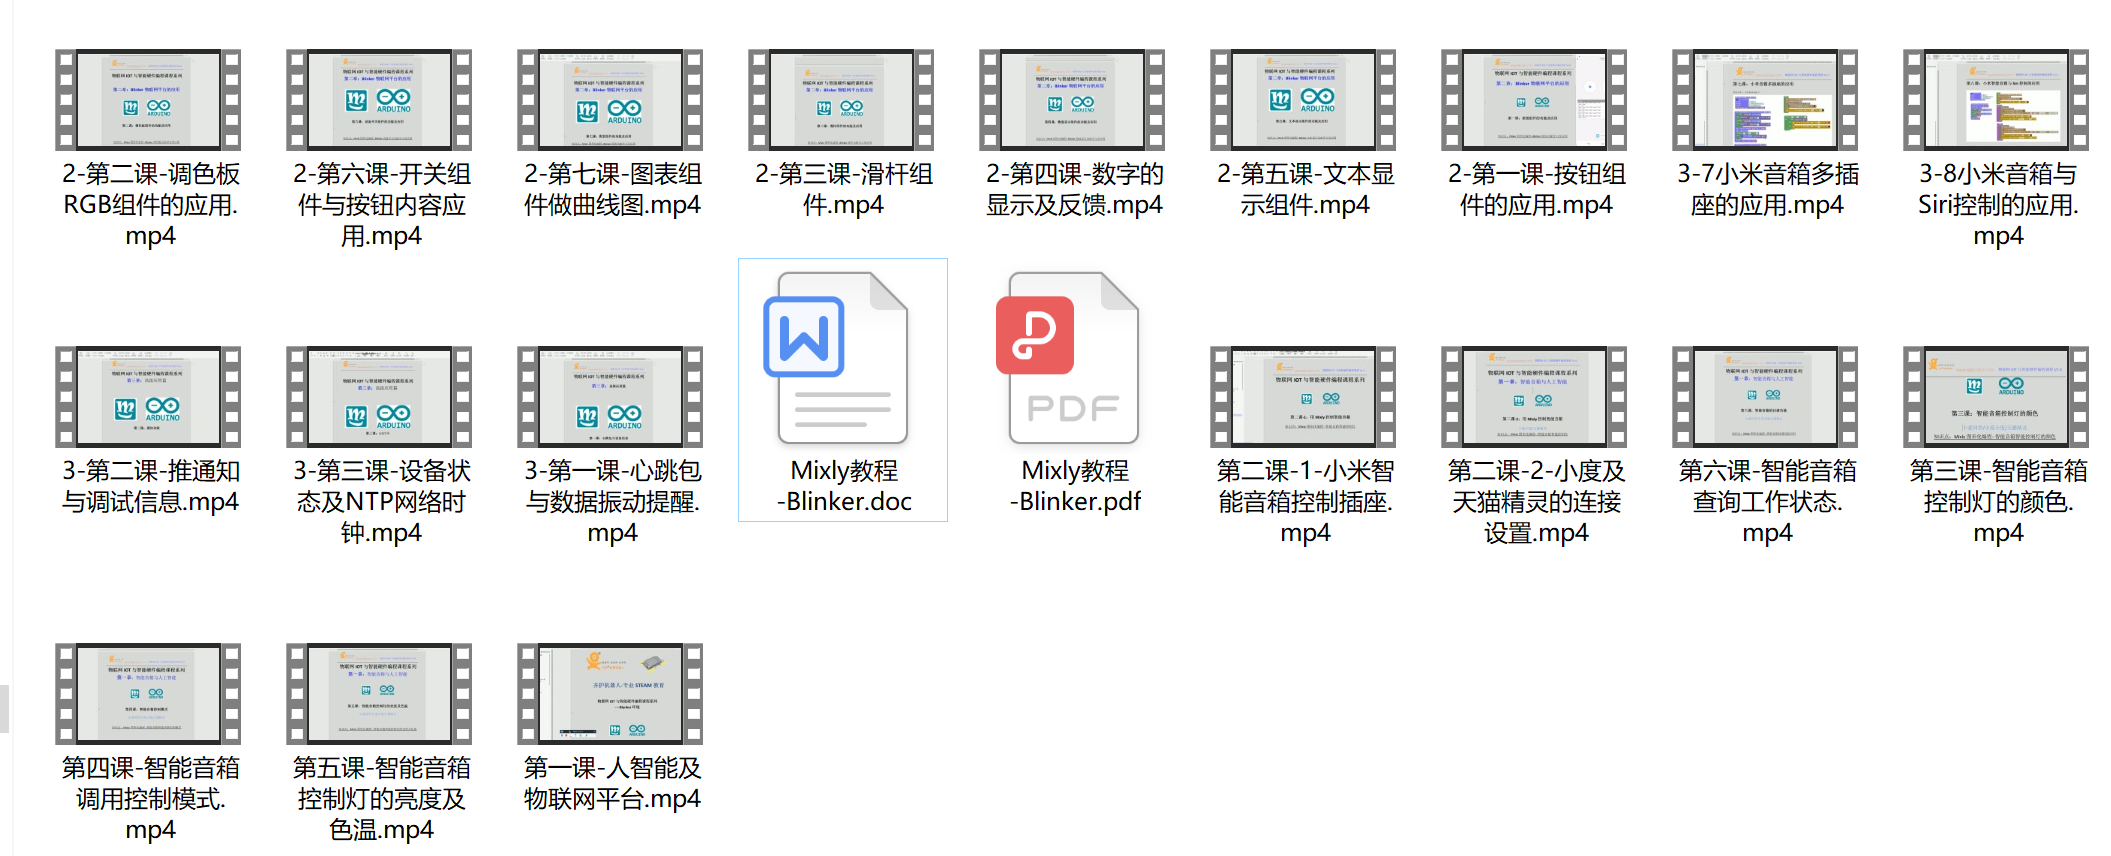Click file name text Mixly教程-Blinker.pdf
Image resolution: width=2111 pixels, height=856 pixels.
[x=1075, y=486]
